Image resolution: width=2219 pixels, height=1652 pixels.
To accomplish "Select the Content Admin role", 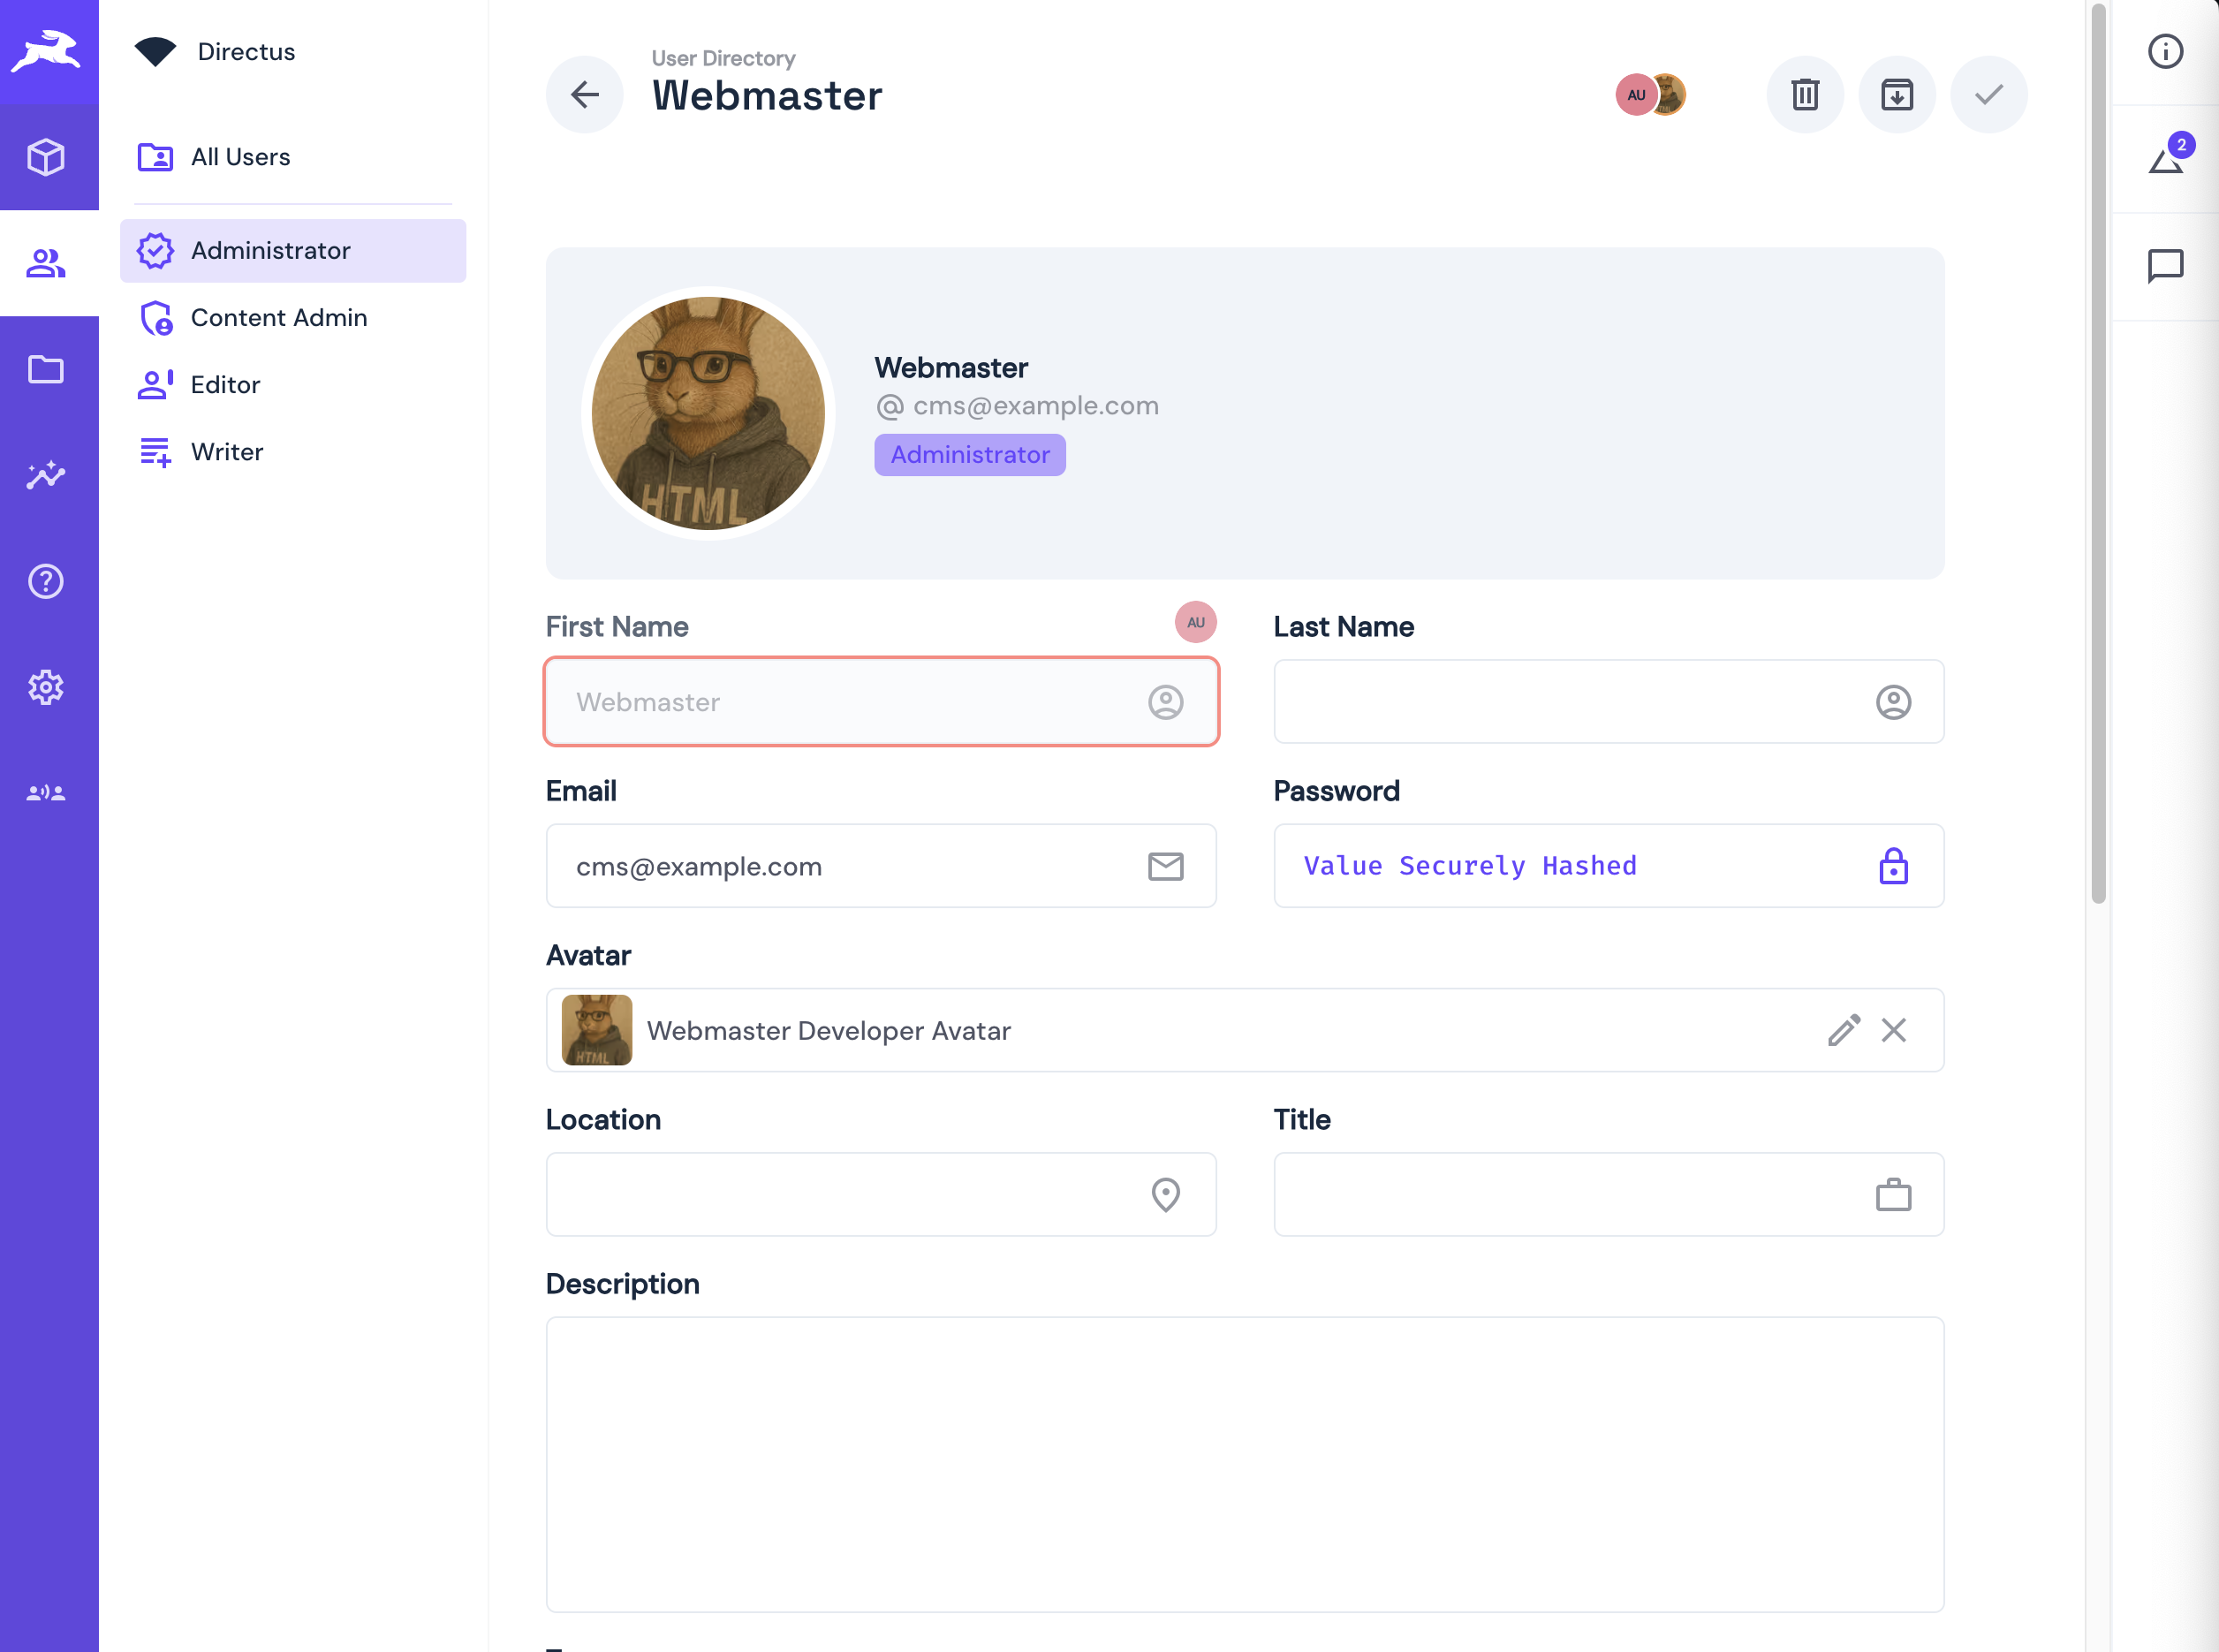I will click(x=279, y=317).
